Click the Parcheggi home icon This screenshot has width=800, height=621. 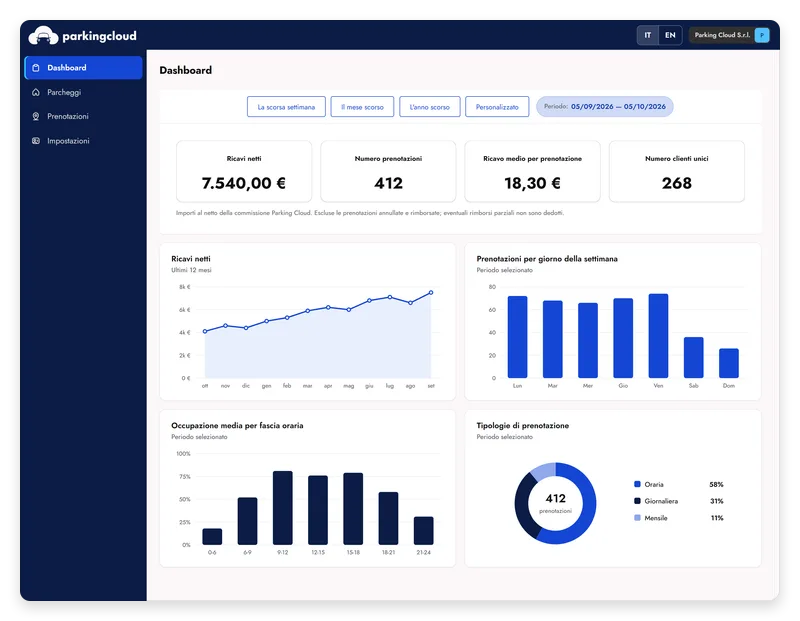coord(36,92)
